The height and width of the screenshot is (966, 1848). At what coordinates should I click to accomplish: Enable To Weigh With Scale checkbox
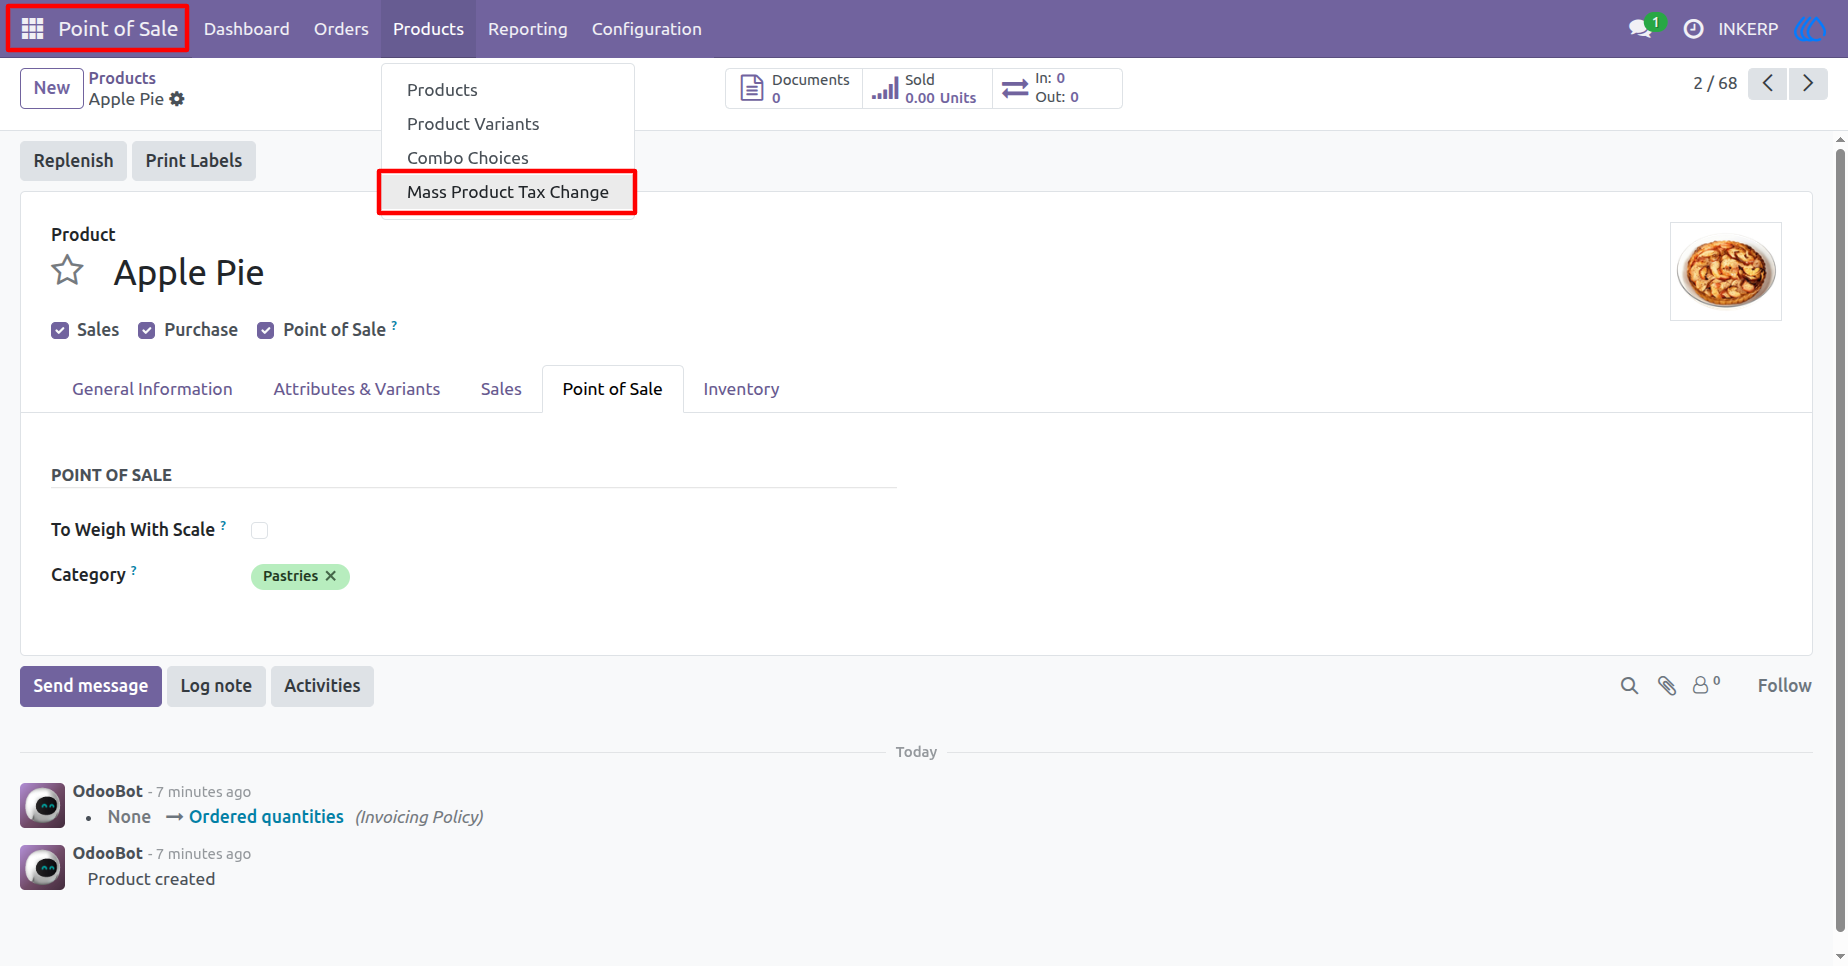259,531
